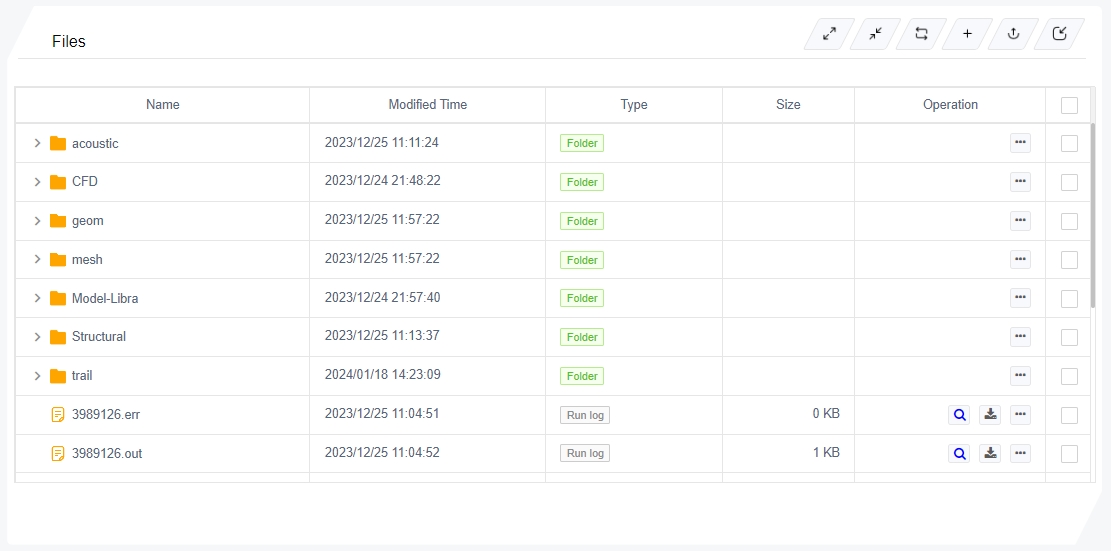Select the mesh folder name
The height and width of the screenshot is (551, 1111).
87,260
